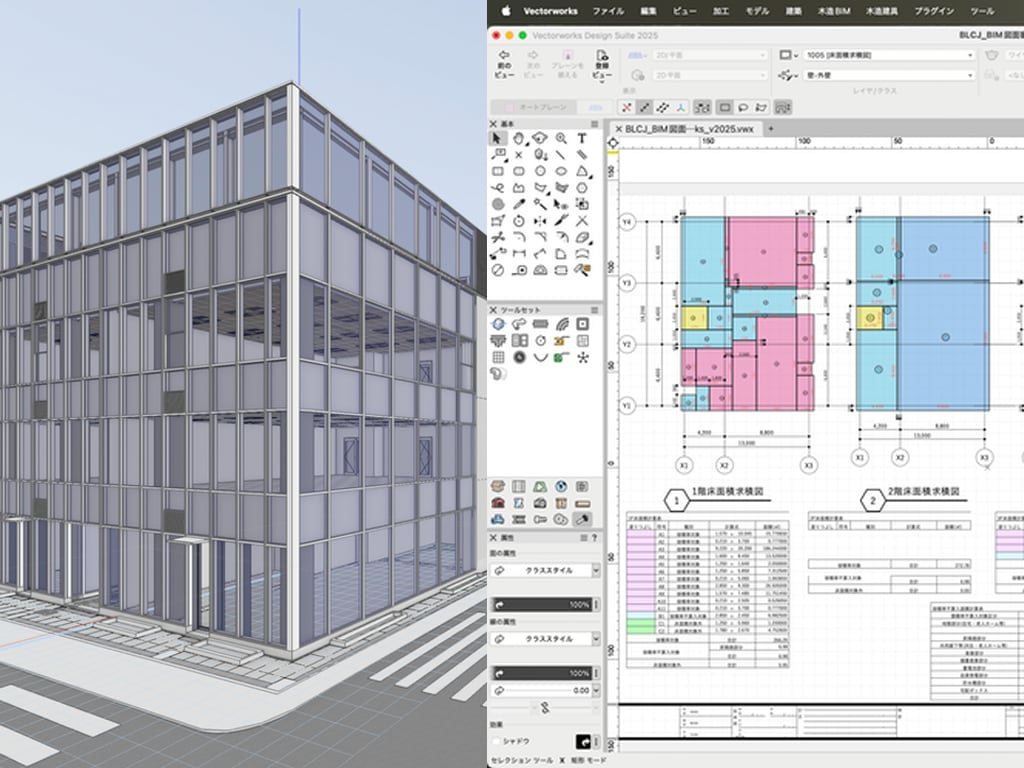Viewport: 1024px width, 768px height.
Task: Click the black shadow color swatch
Action: [x=583, y=741]
